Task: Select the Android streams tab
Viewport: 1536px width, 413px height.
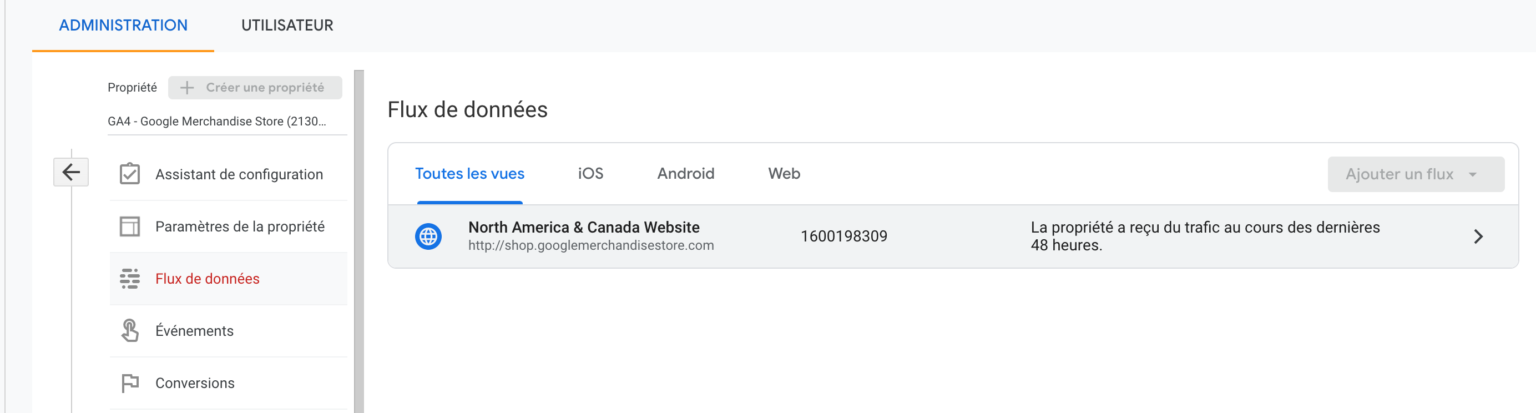Action: 686,174
